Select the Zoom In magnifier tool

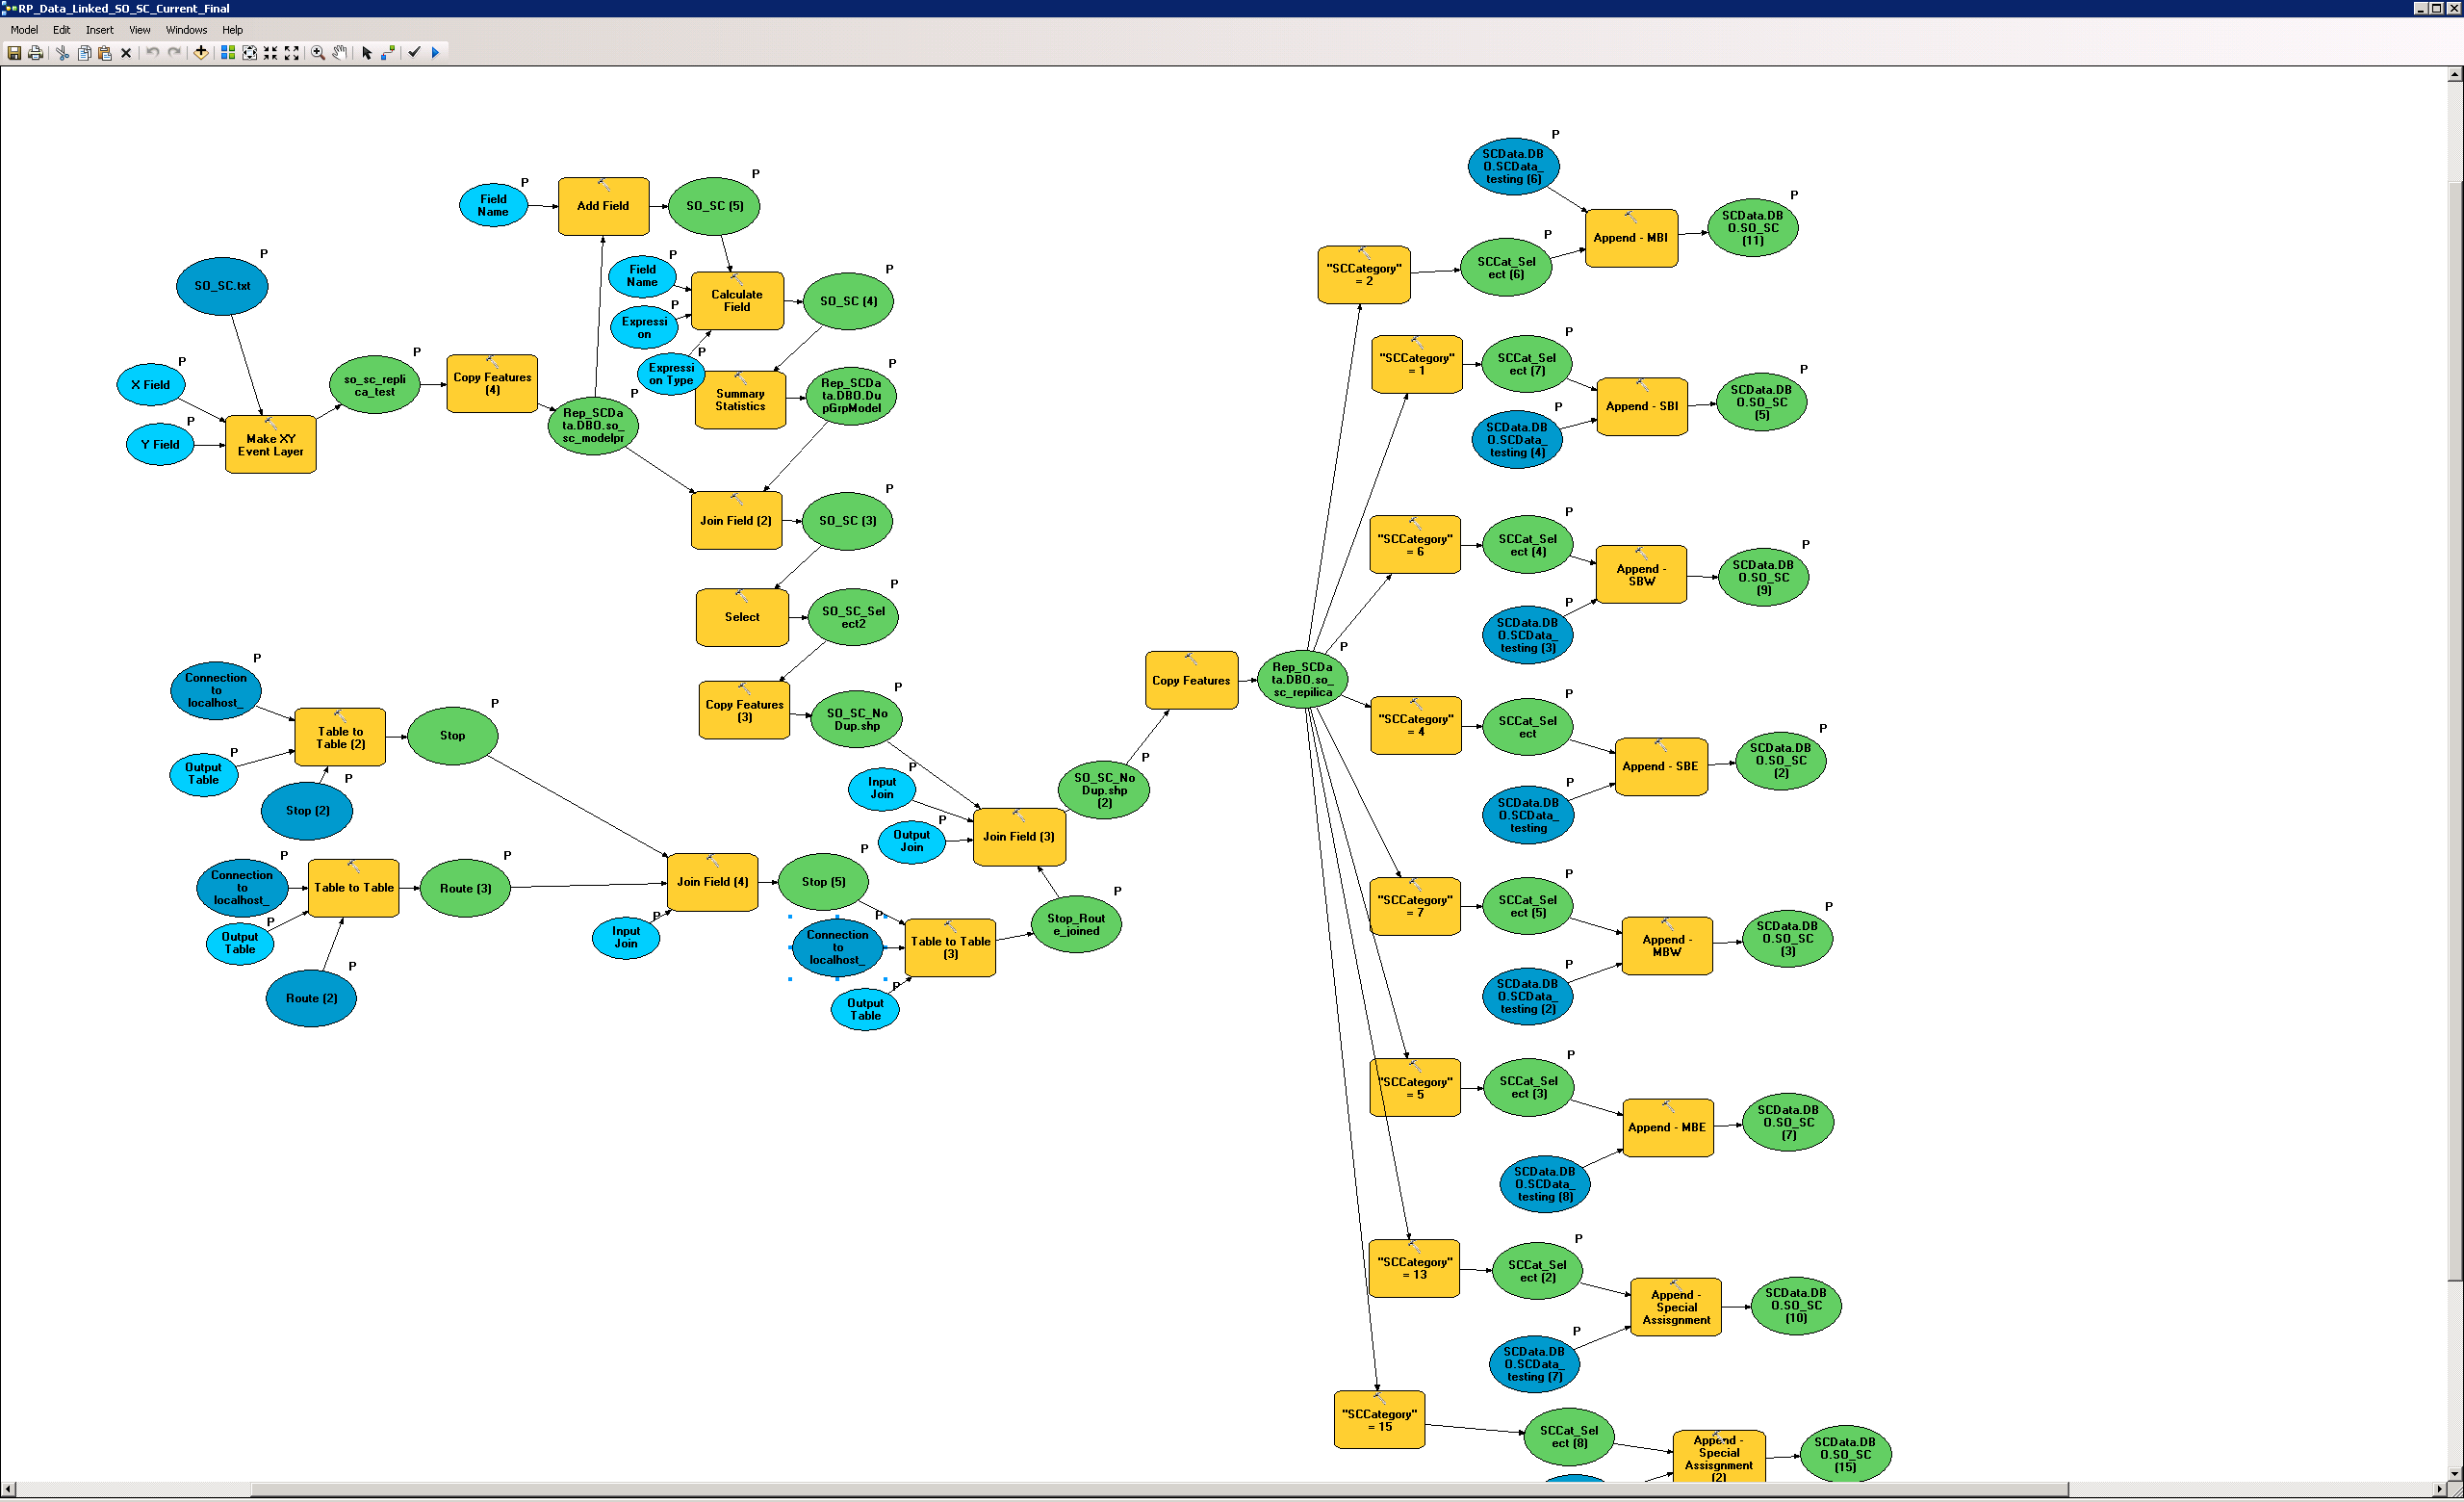pos(318,53)
